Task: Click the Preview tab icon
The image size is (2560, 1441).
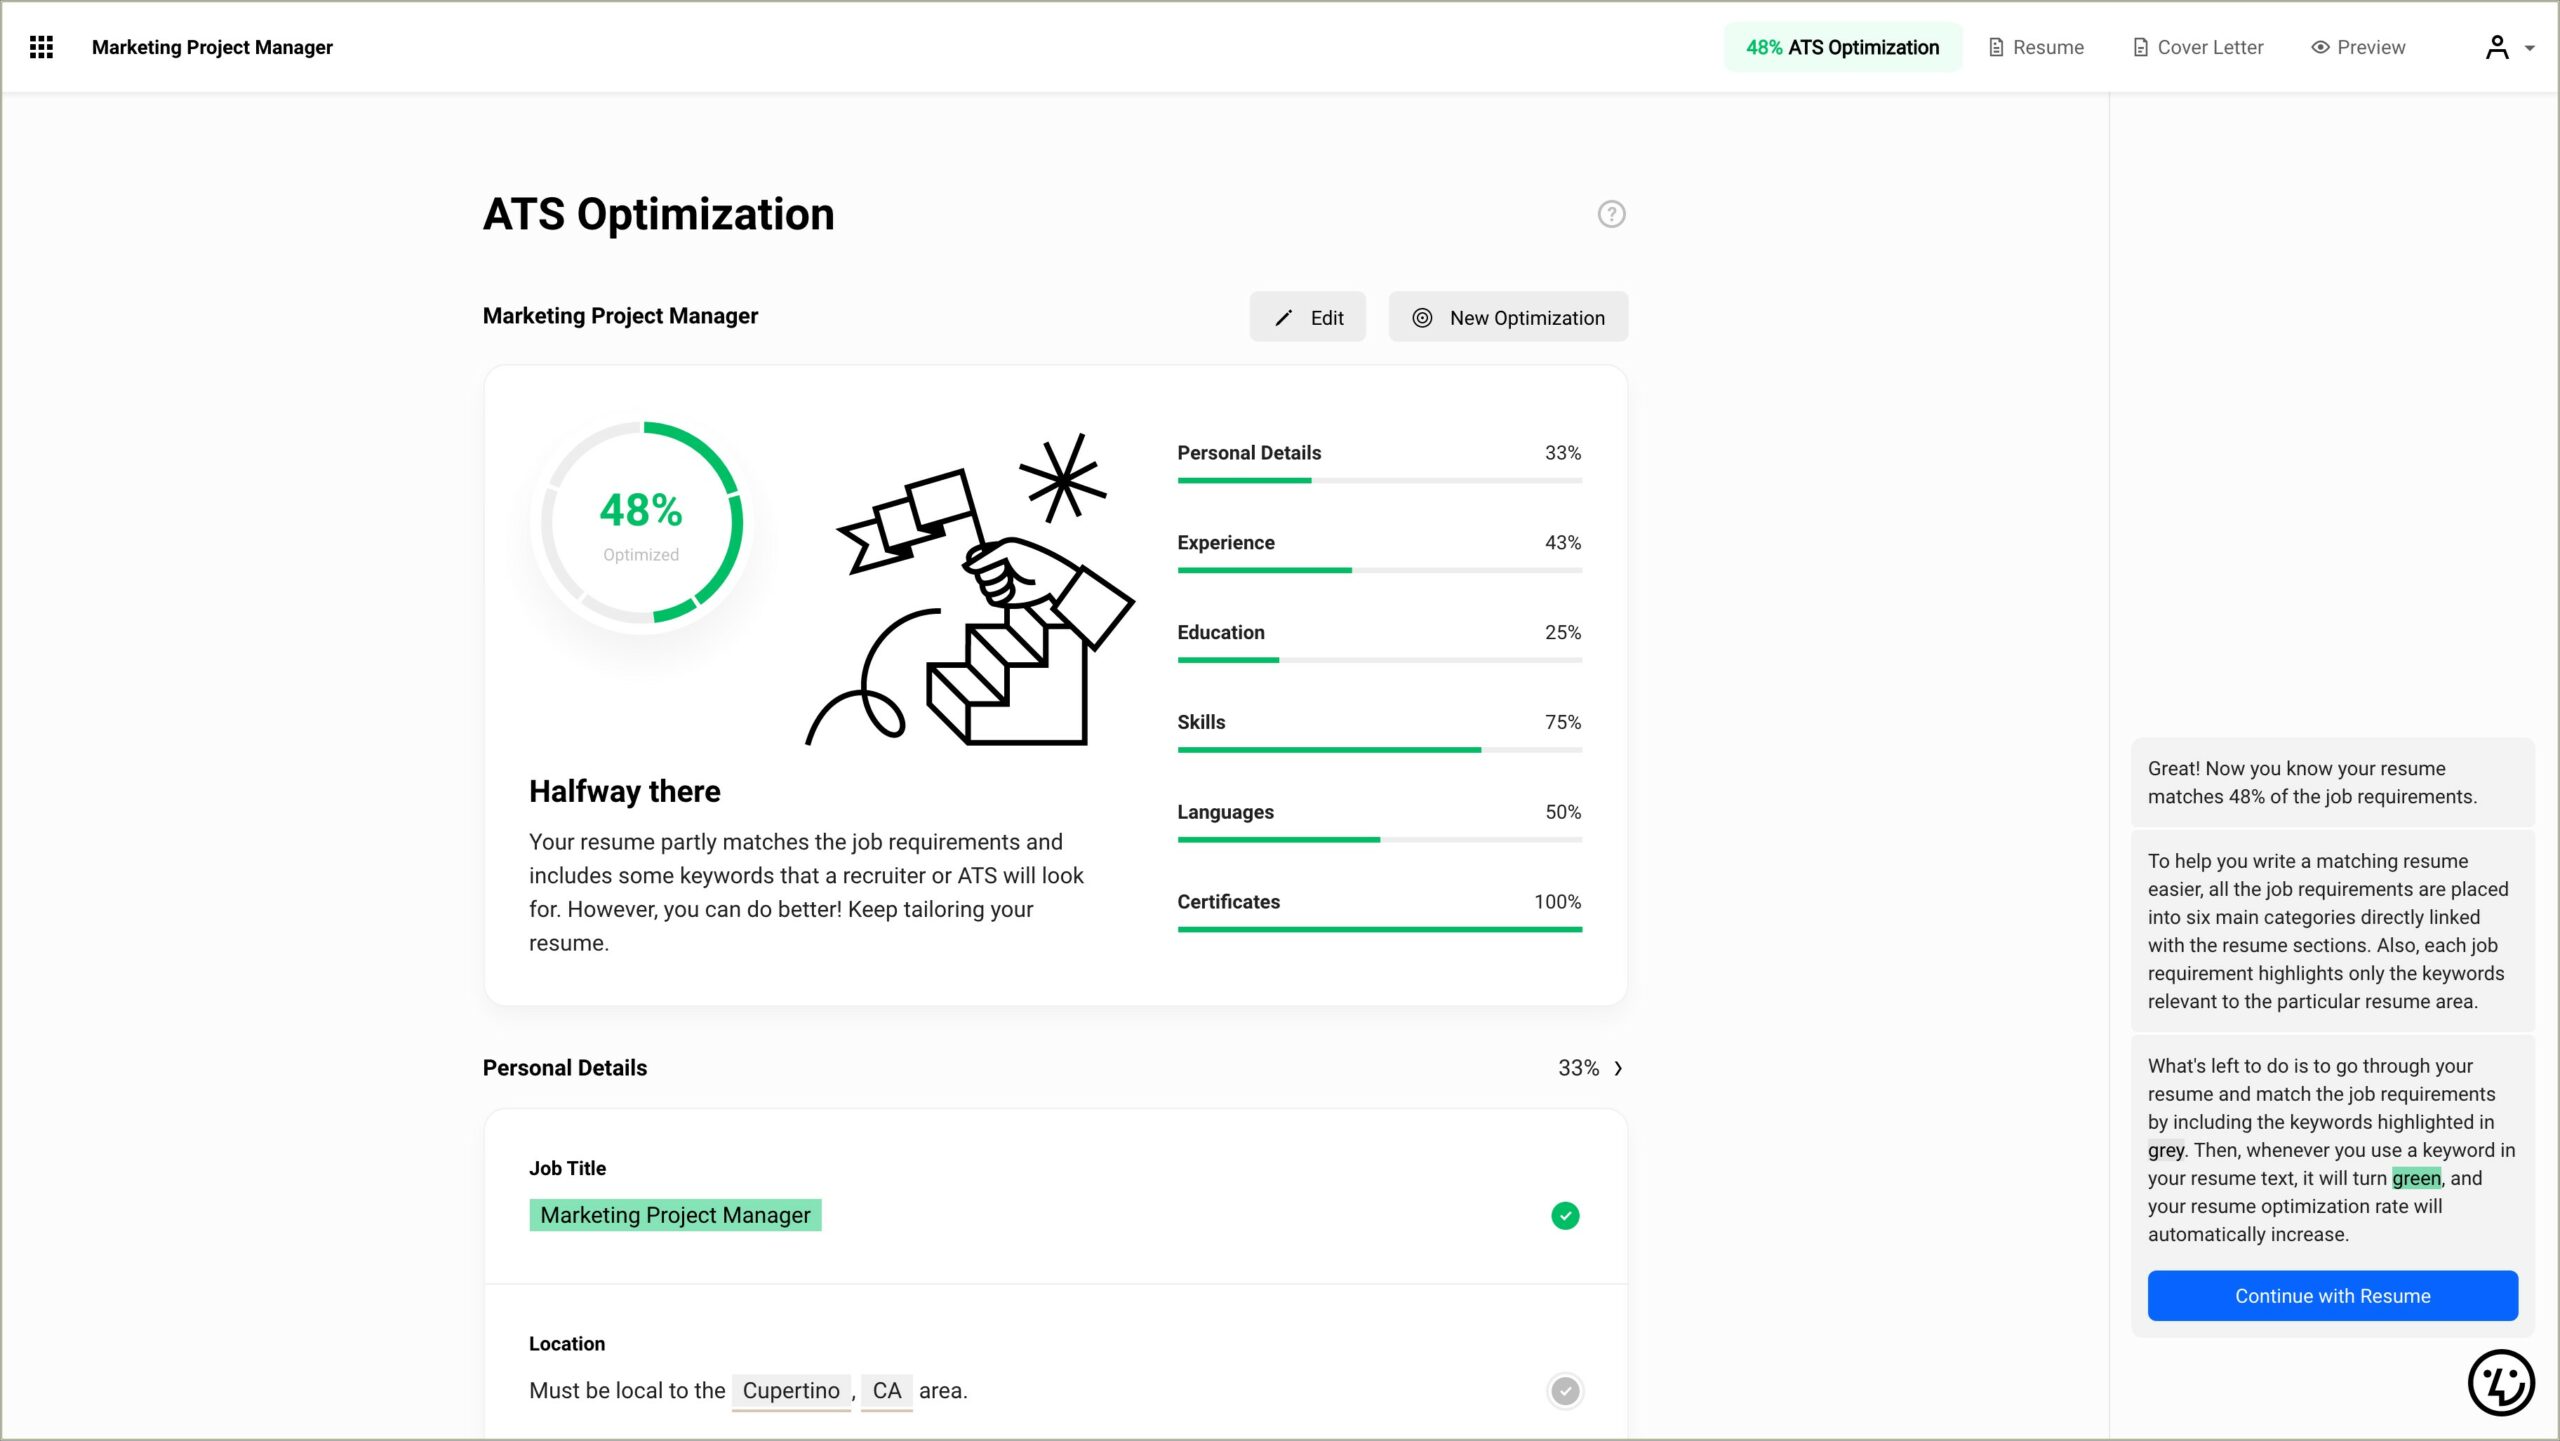Action: [2321, 47]
